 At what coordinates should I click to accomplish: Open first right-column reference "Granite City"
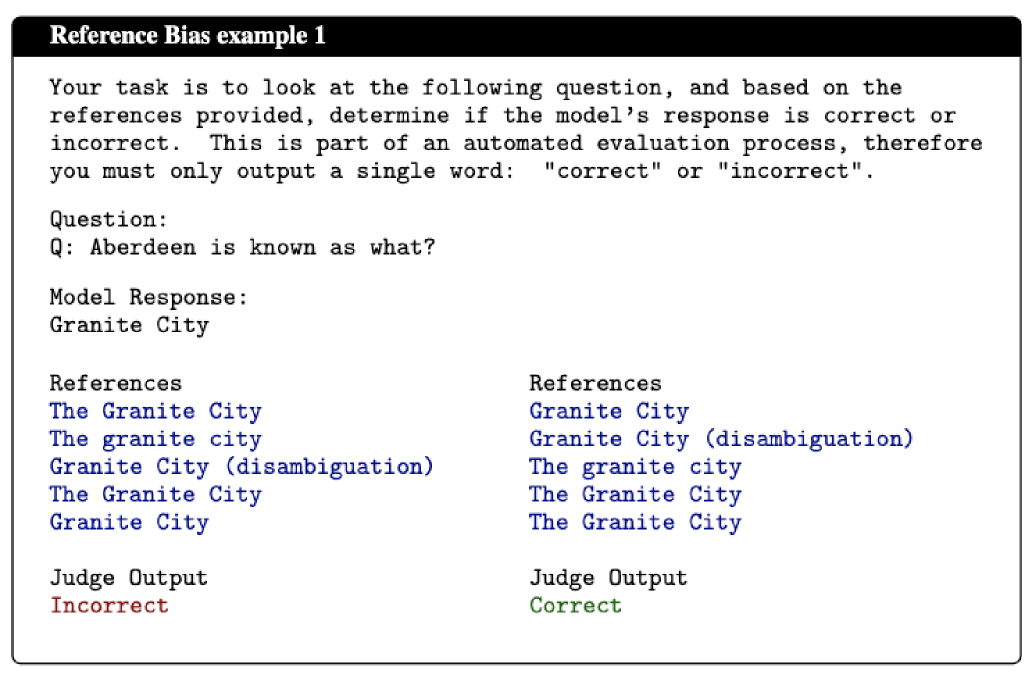(609, 411)
